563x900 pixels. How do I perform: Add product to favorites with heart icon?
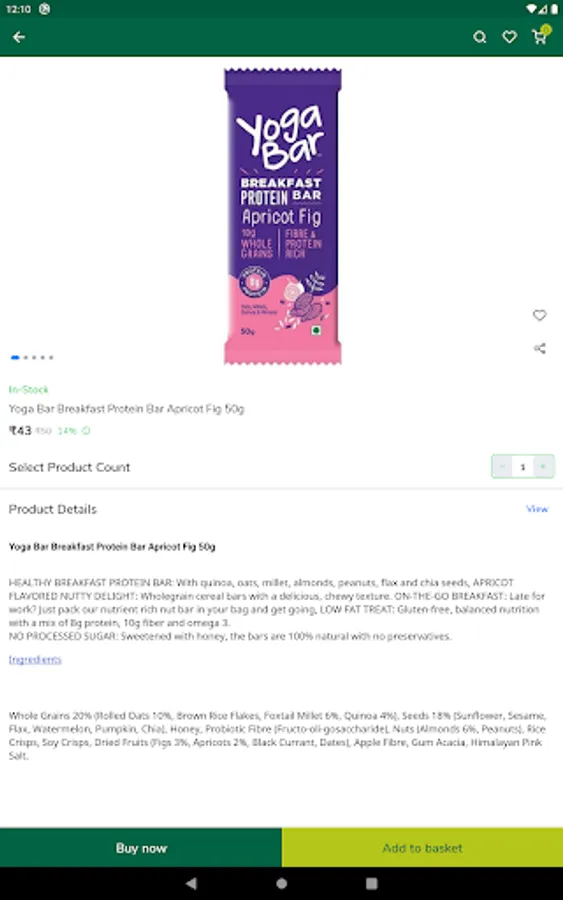coord(539,315)
